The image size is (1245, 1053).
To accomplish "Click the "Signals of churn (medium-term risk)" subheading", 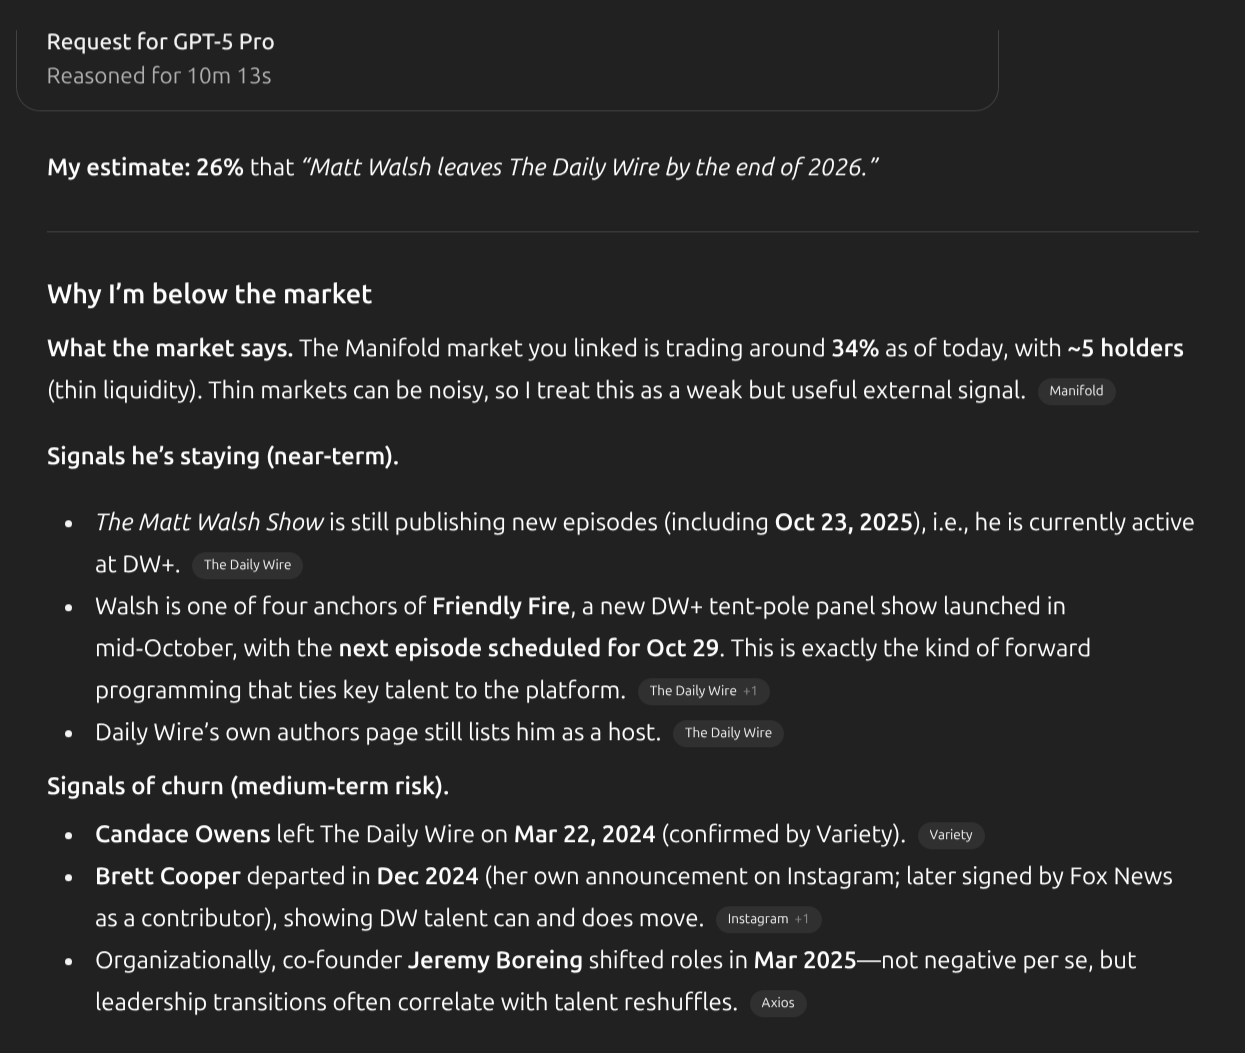I will 247,786.
